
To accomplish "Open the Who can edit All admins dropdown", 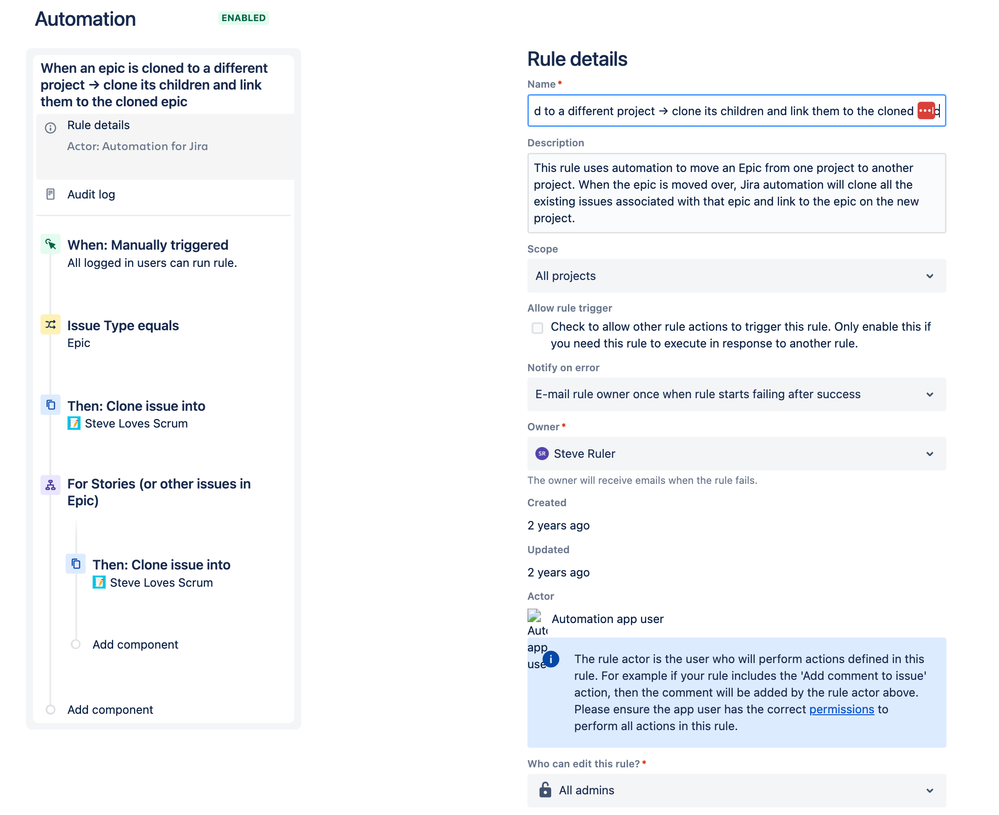I will point(737,791).
